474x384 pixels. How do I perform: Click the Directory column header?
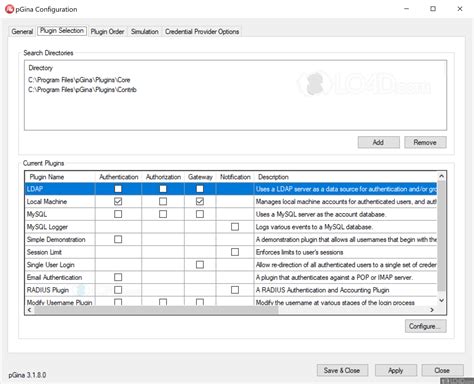(x=41, y=68)
